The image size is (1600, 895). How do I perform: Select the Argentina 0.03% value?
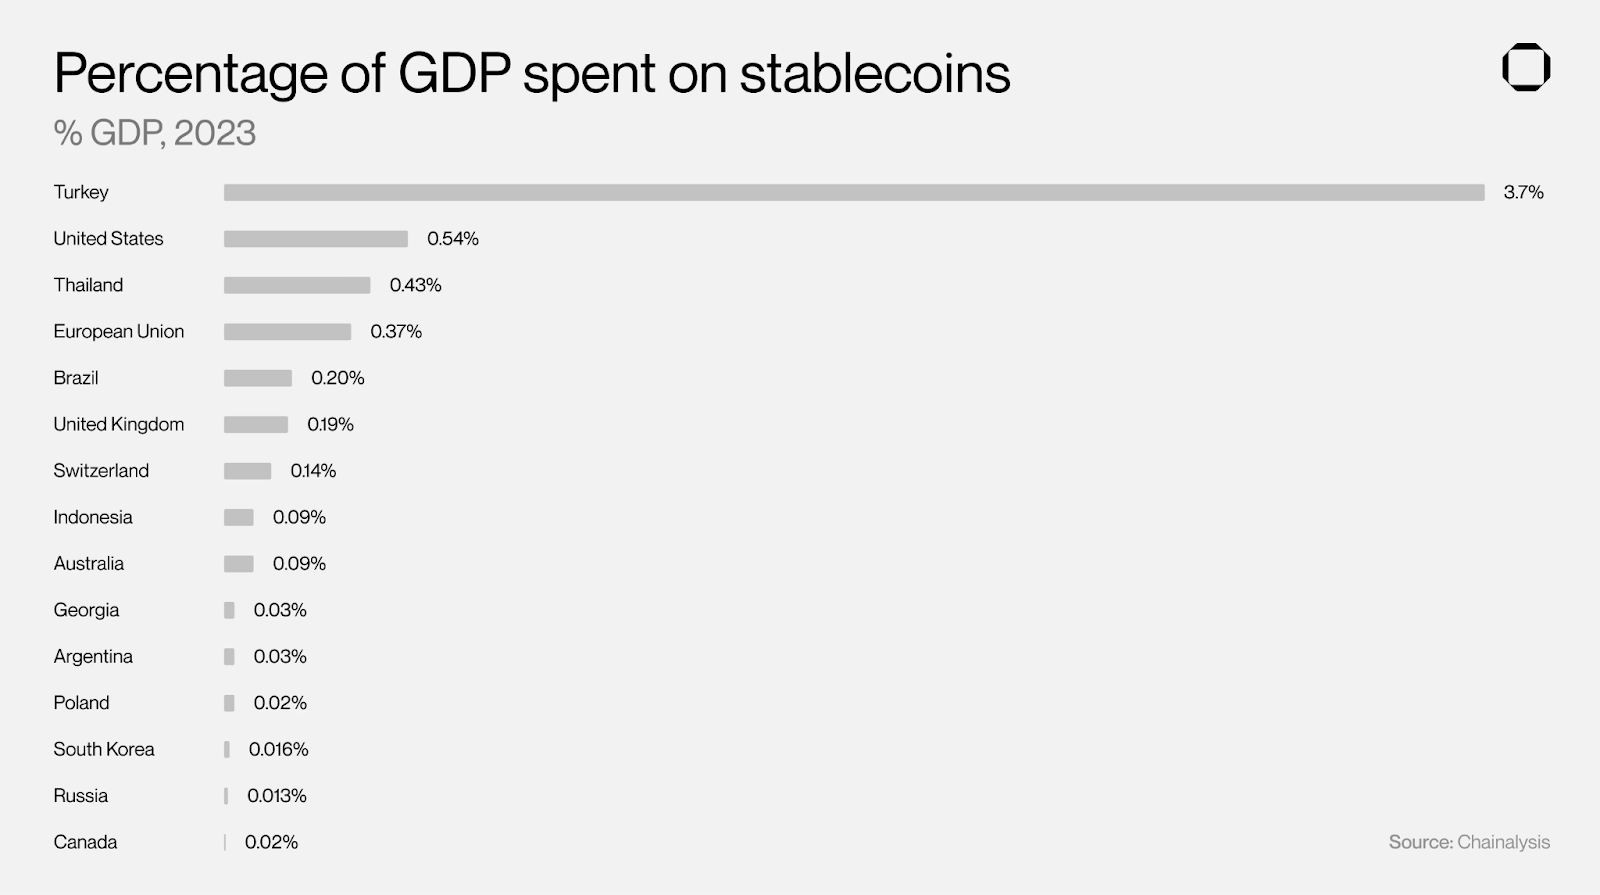(x=280, y=656)
